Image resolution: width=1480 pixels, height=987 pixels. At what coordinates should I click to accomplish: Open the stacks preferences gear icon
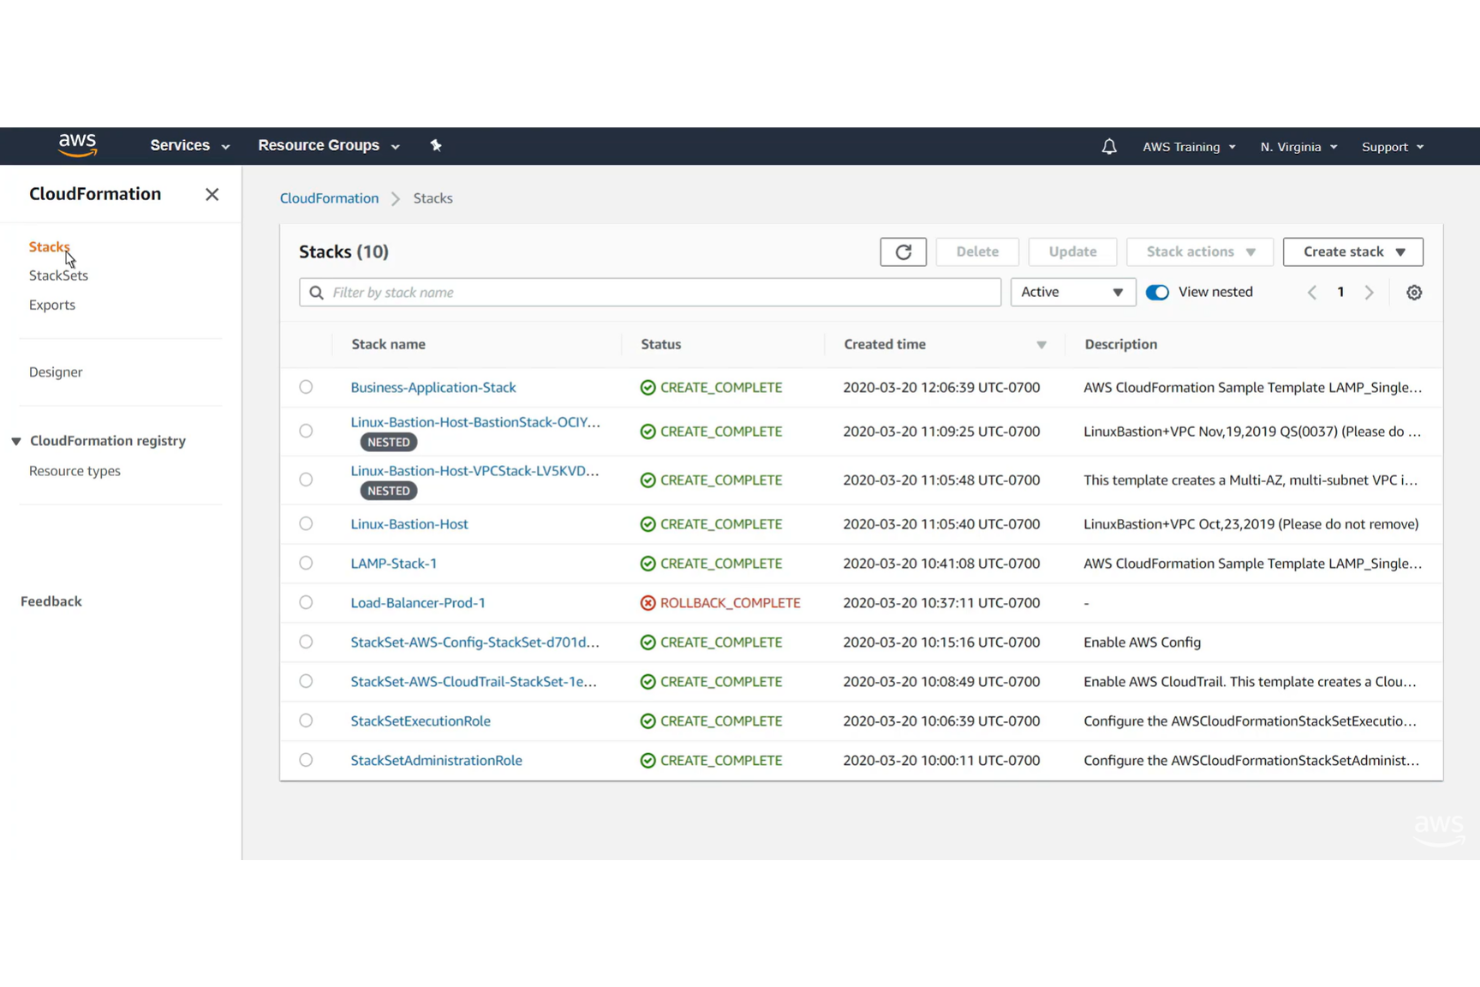[1414, 292]
